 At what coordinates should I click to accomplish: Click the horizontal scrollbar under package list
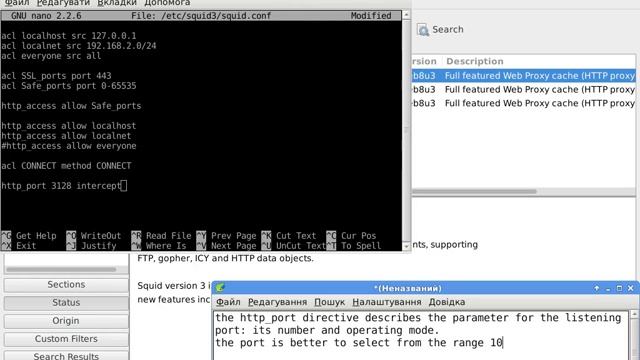(474, 191)
